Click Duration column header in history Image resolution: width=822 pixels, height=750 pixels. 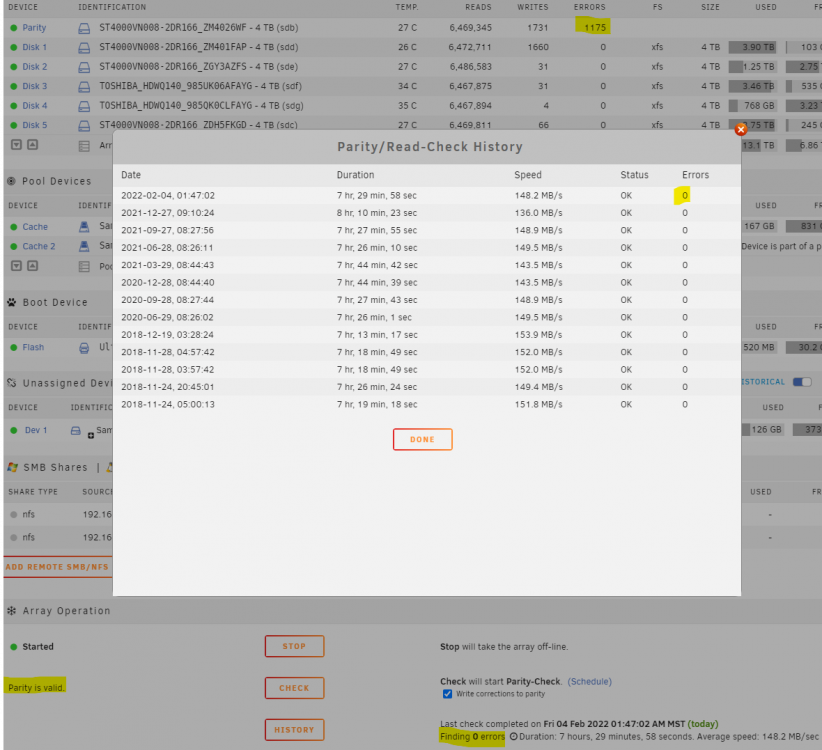(x=355, y=175)
